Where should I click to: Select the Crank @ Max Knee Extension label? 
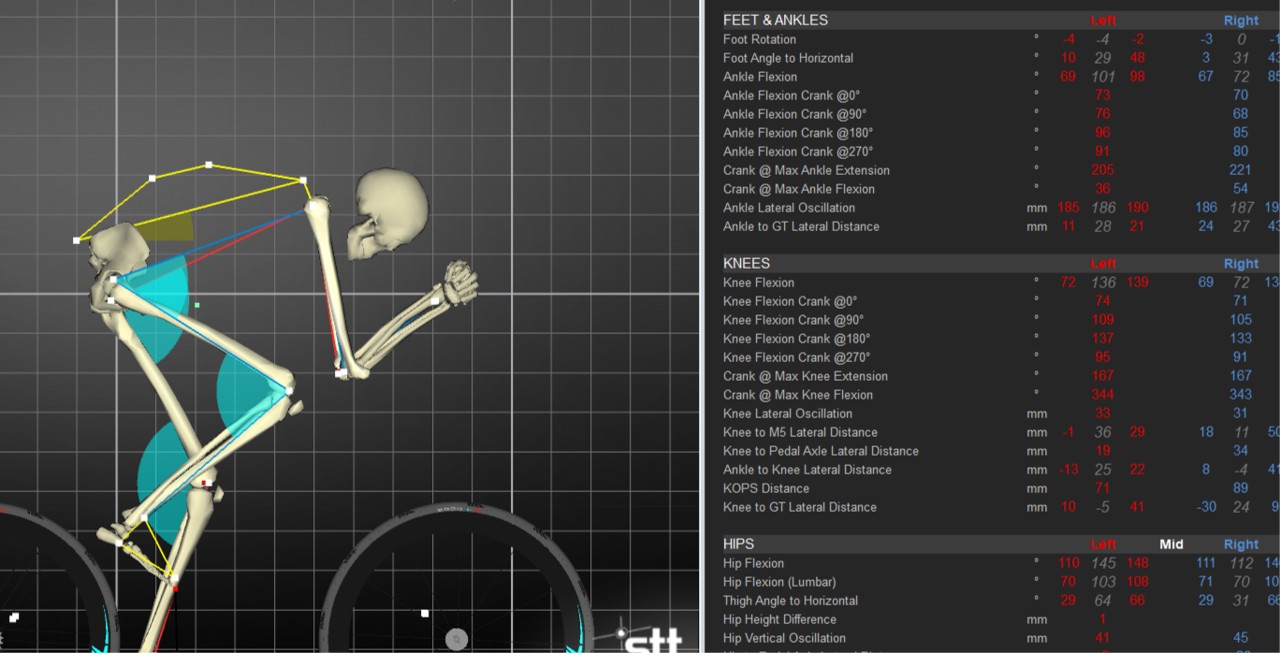(805, 376)
